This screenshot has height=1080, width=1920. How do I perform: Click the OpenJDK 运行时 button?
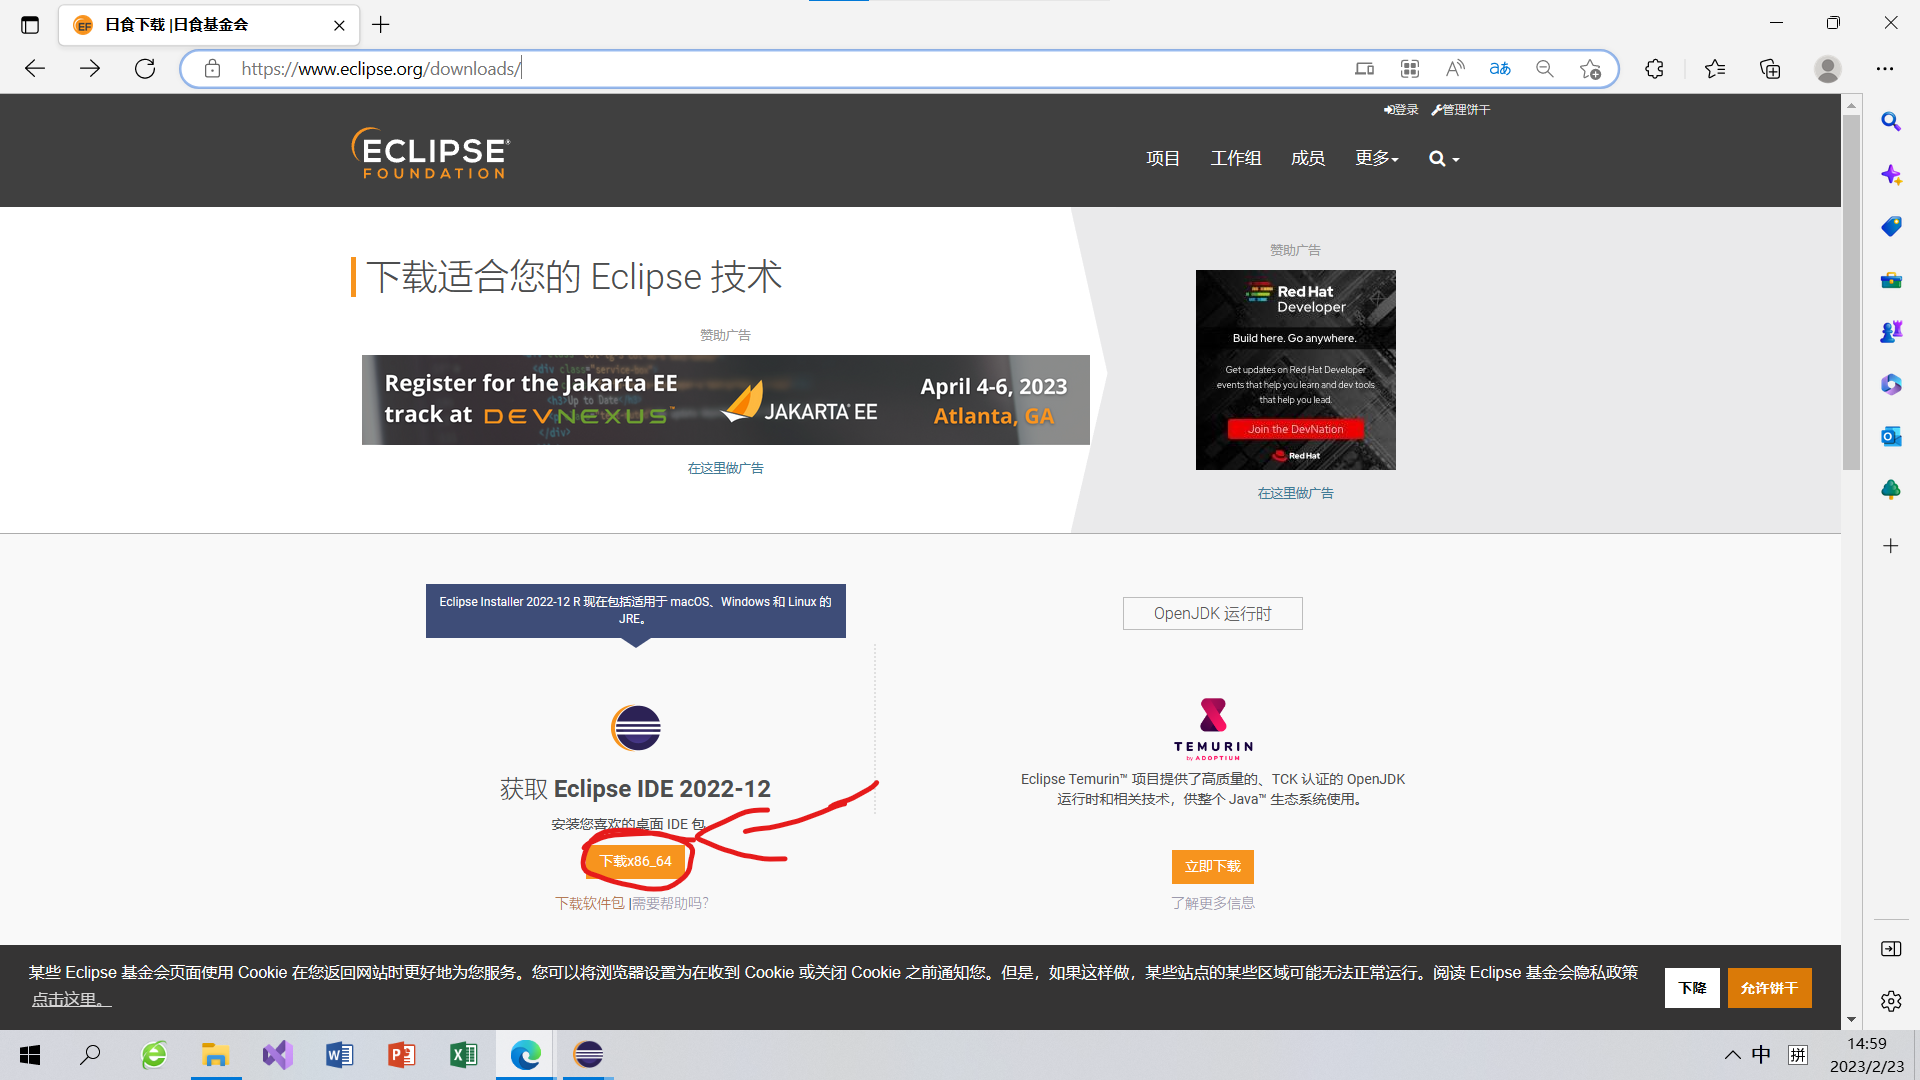tap(1212, 613)
